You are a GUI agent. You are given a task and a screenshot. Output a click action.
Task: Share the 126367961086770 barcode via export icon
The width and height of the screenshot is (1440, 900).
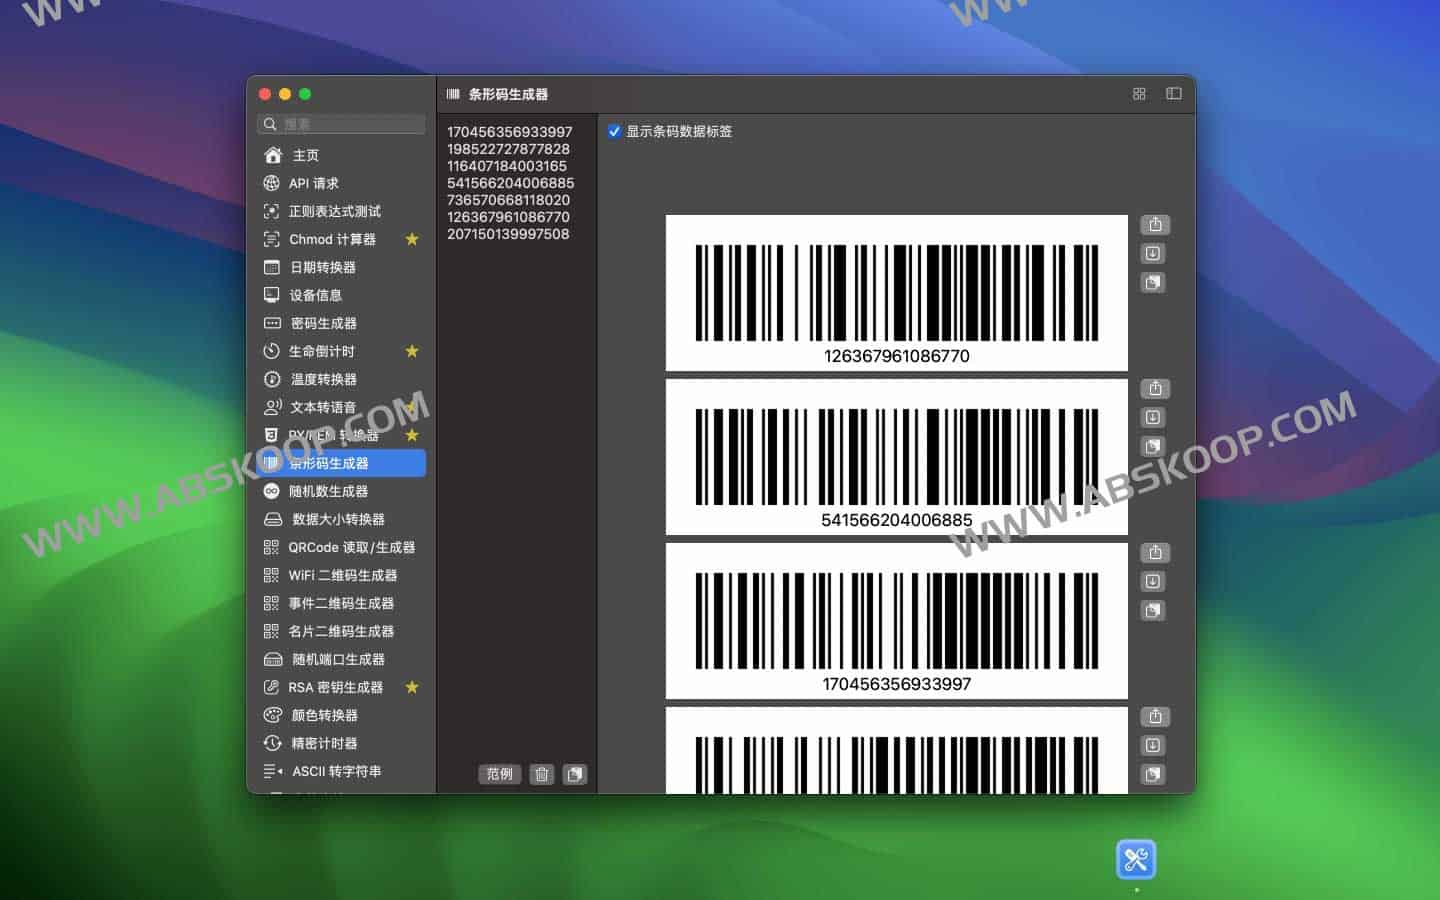click(1154, 224)
